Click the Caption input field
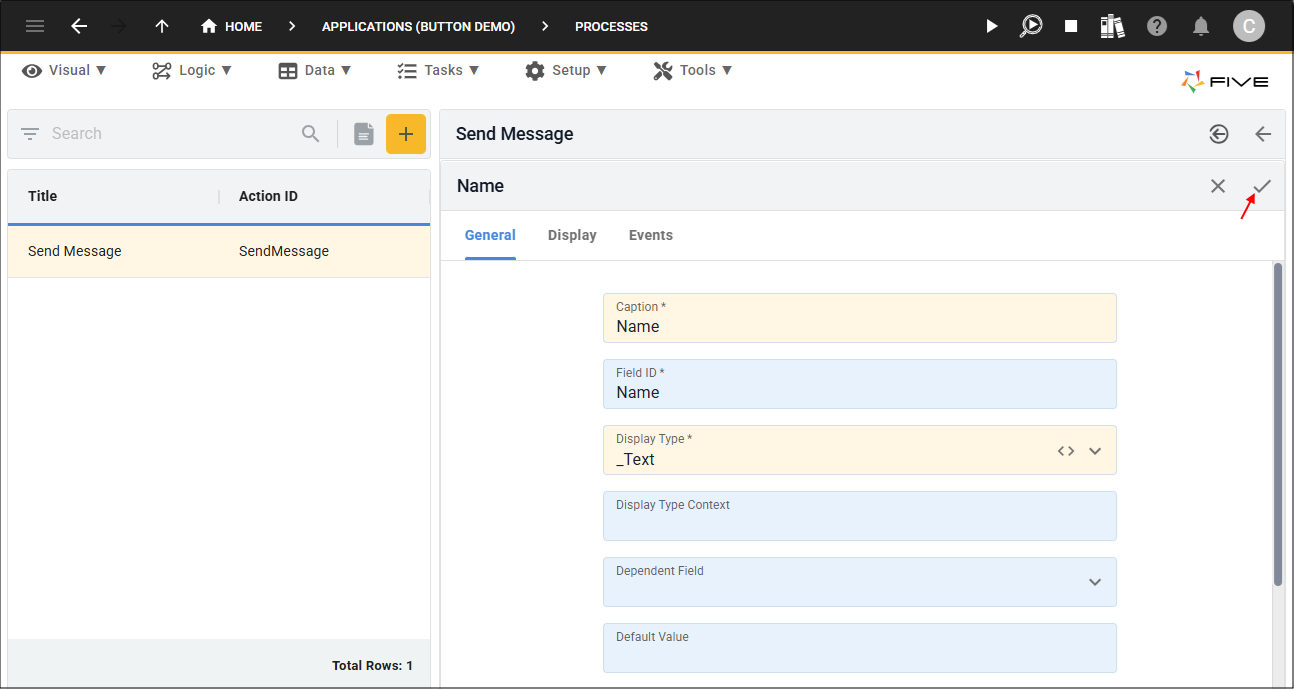 [x=860, y=318]
